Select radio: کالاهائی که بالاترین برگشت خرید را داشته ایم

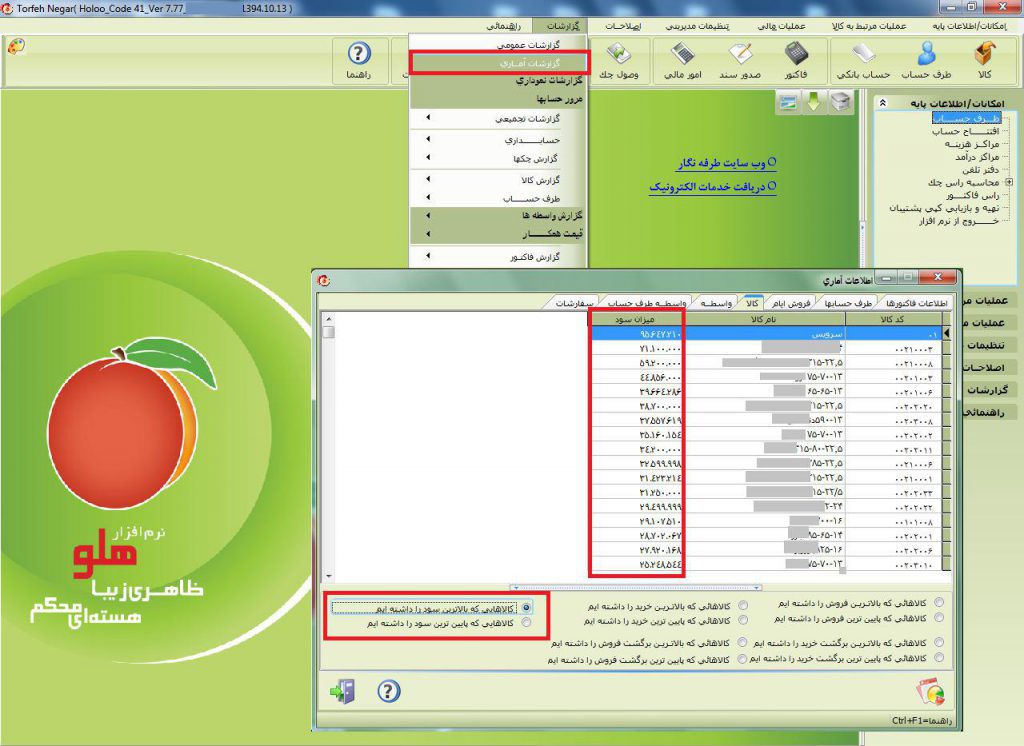tap(939, 643)
